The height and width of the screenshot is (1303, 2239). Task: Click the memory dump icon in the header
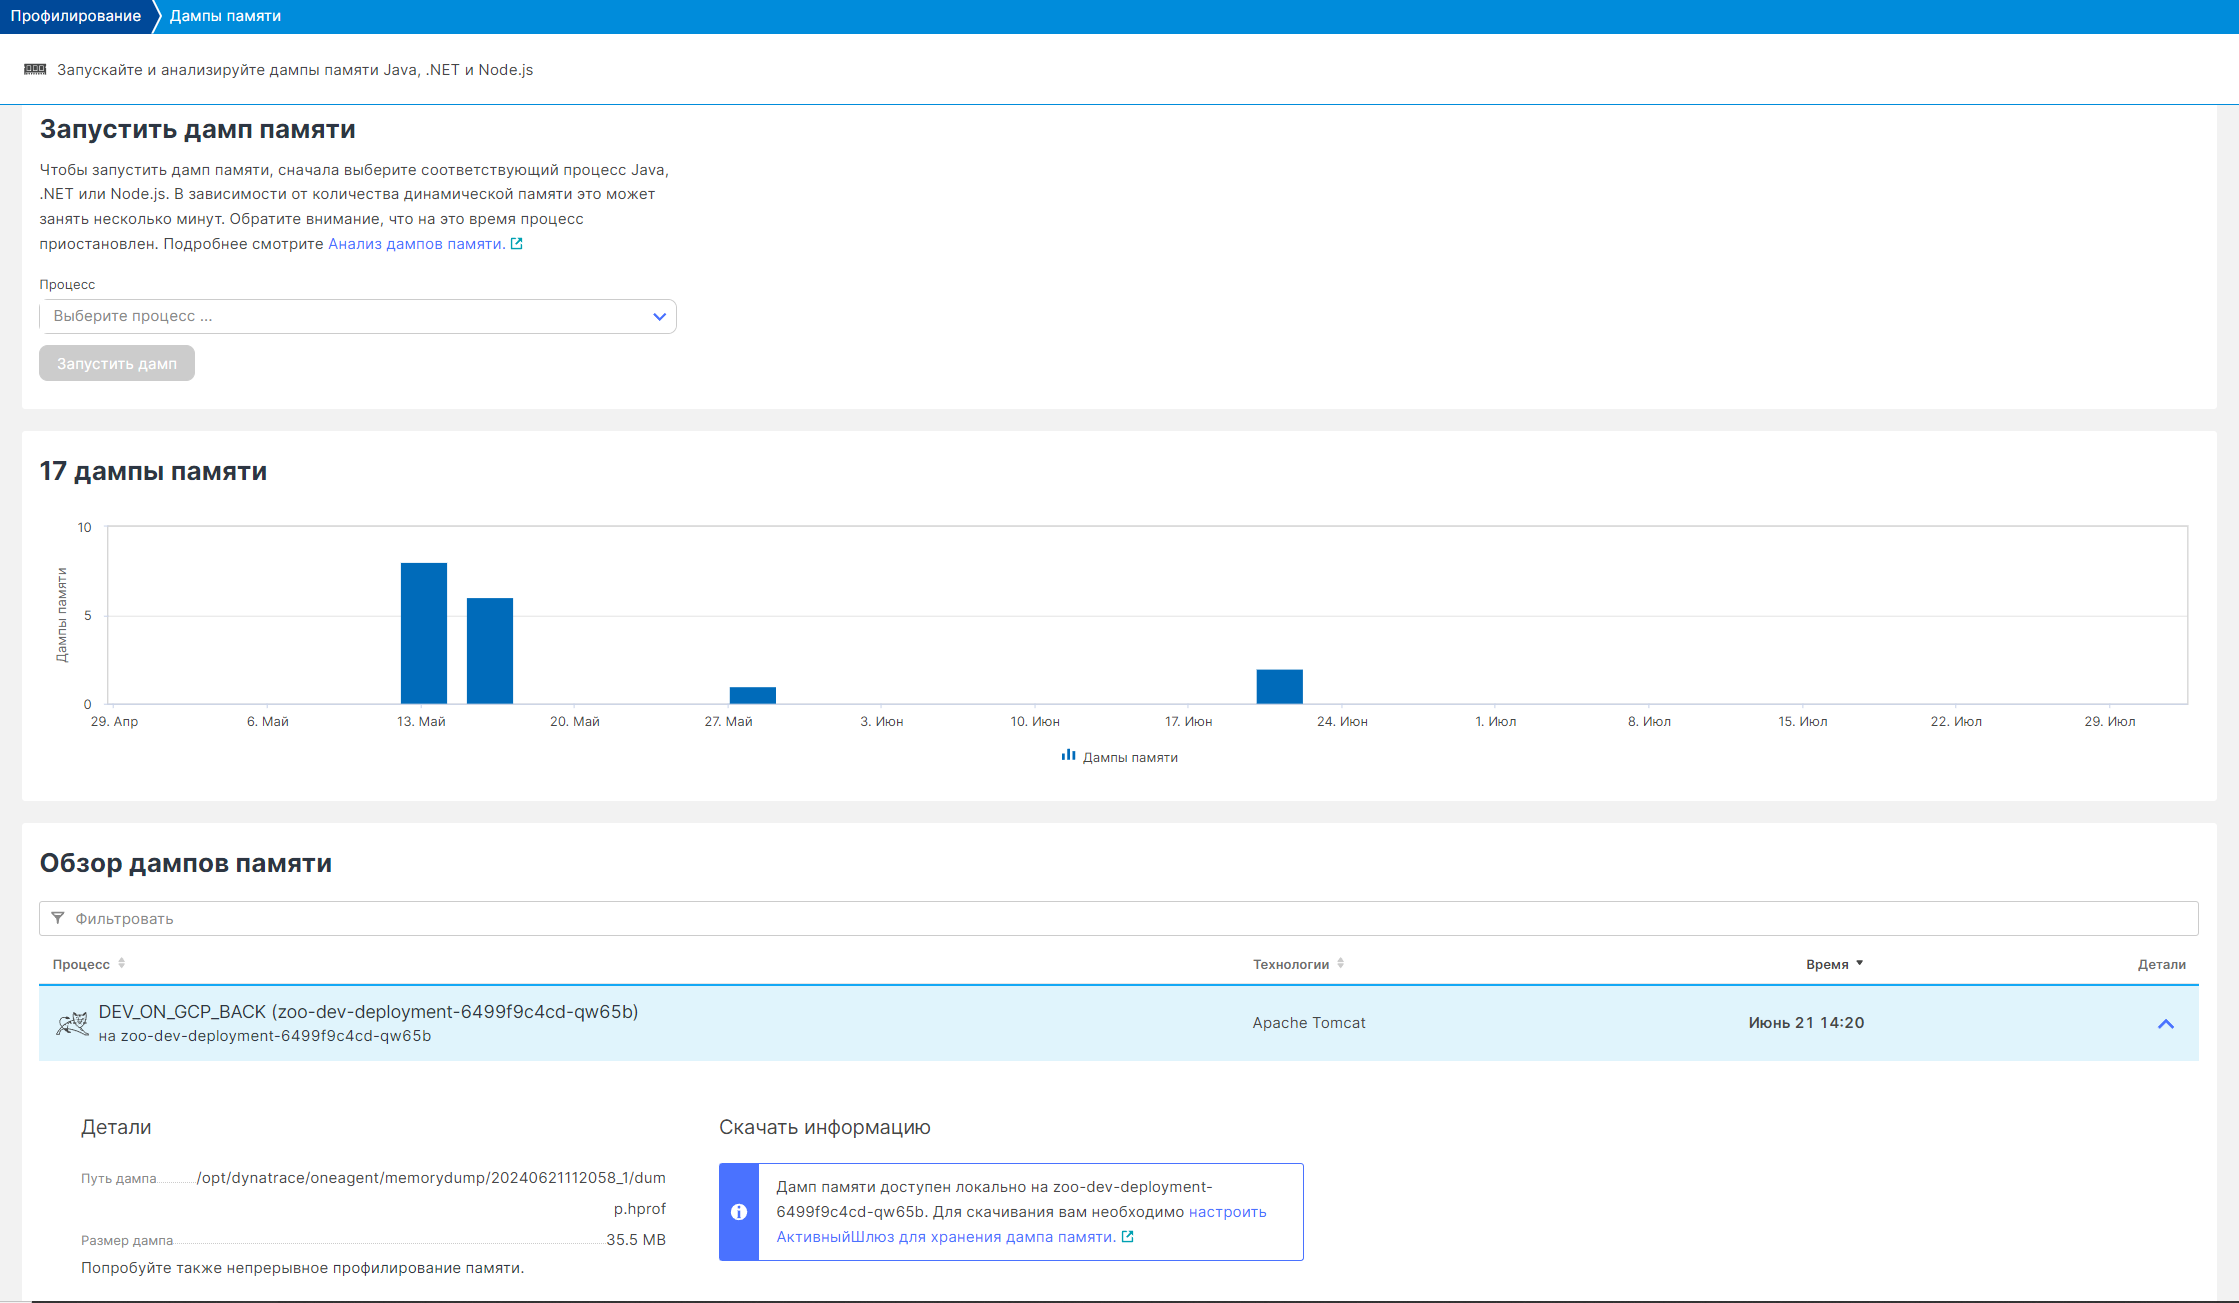click(35, 69)
